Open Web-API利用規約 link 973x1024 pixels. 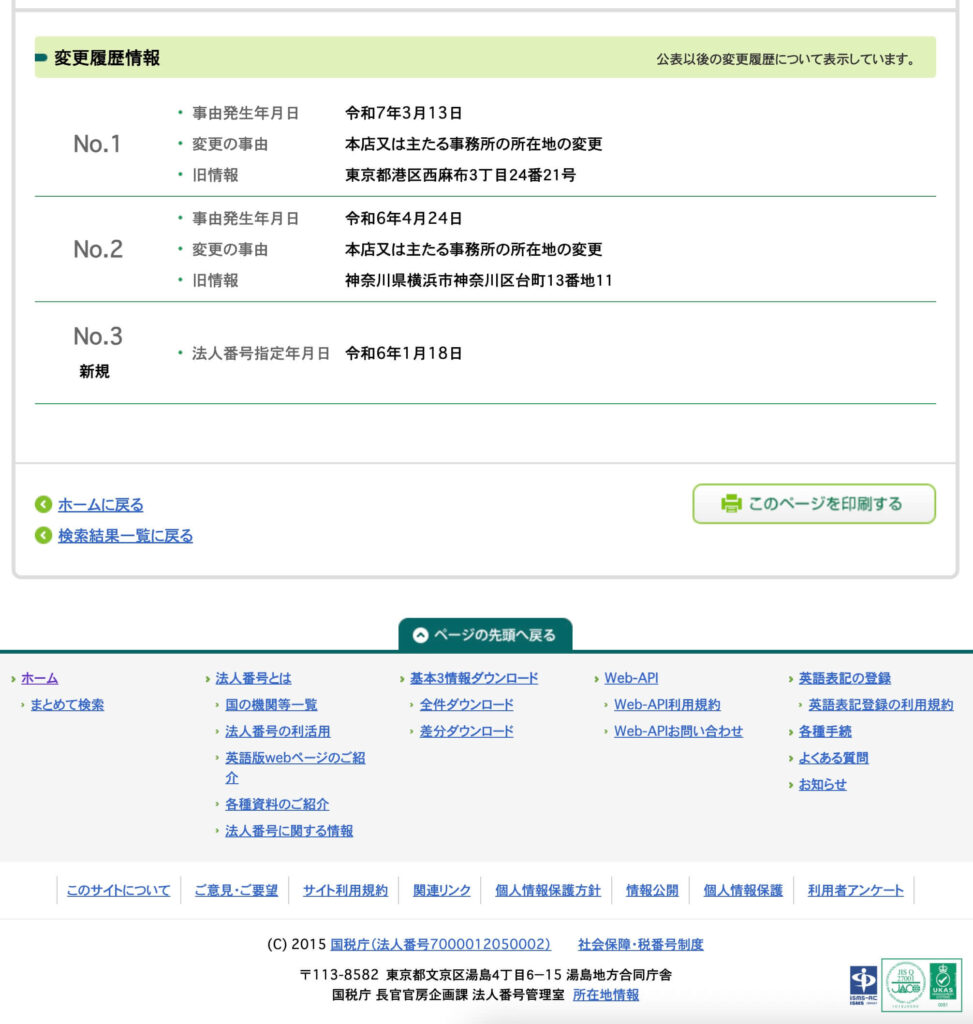tap(667, 705)
